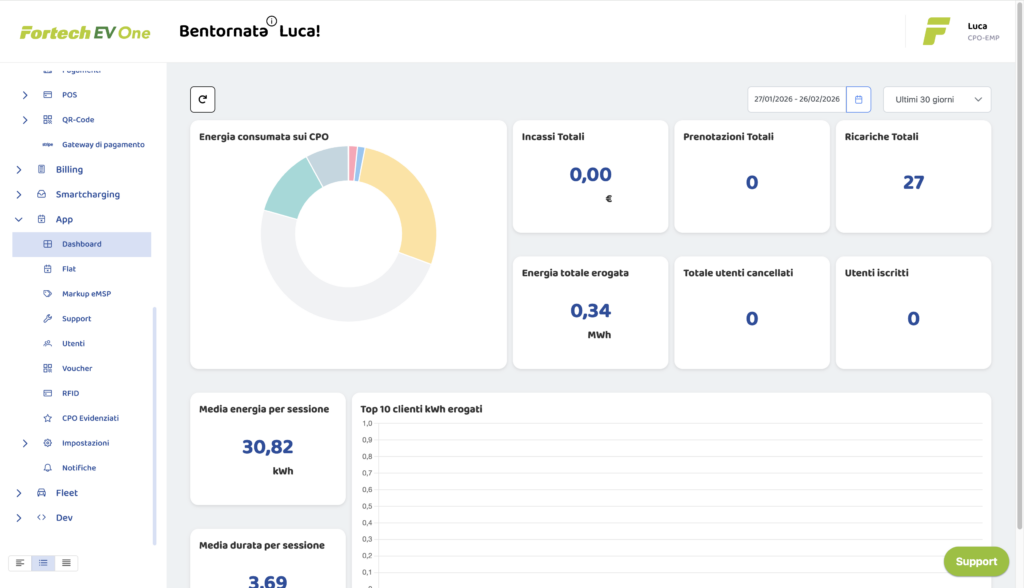The width and height of the screenshot is (1024, 588).
Task: Click the RFID card icon
Action: pos(48,393)
